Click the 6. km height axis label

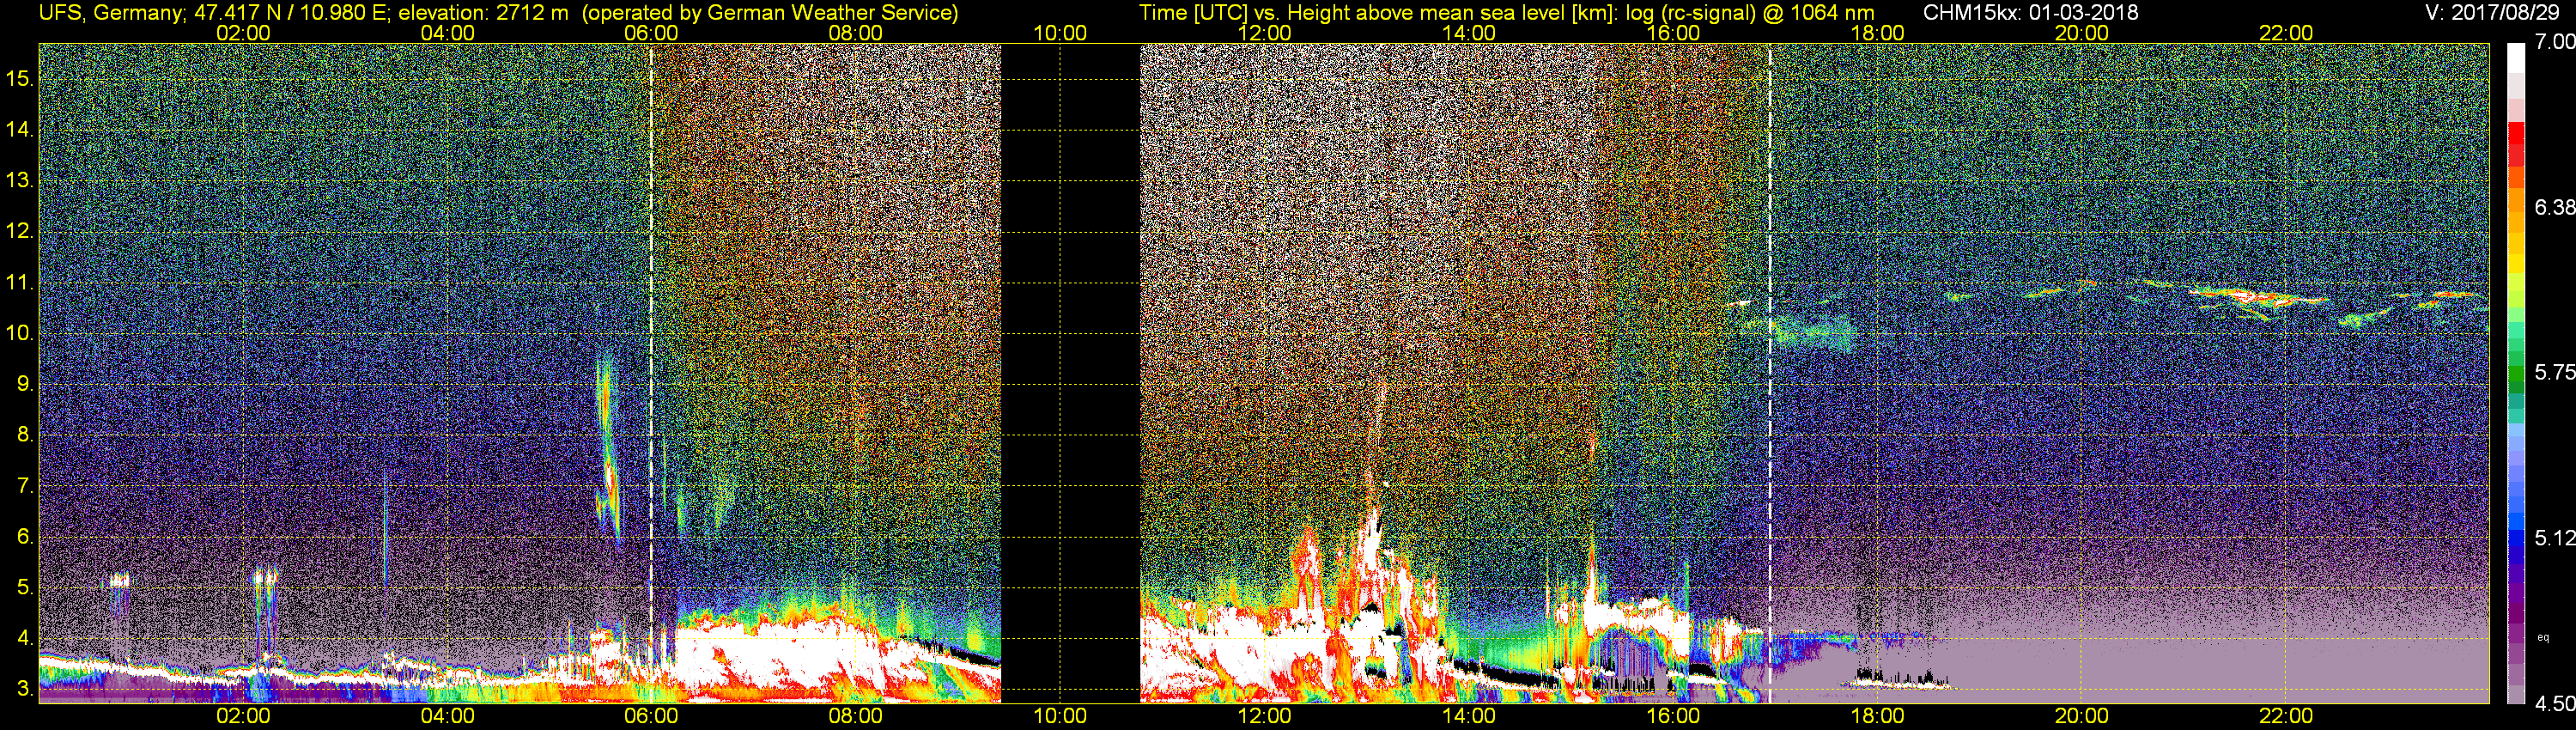(25, 536)
